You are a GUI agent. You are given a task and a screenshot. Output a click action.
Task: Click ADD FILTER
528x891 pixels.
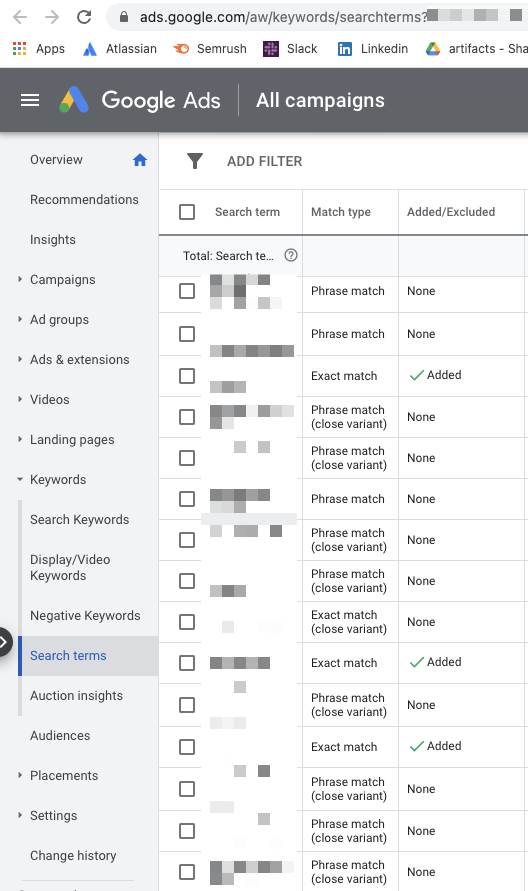[x=264, y=161]
